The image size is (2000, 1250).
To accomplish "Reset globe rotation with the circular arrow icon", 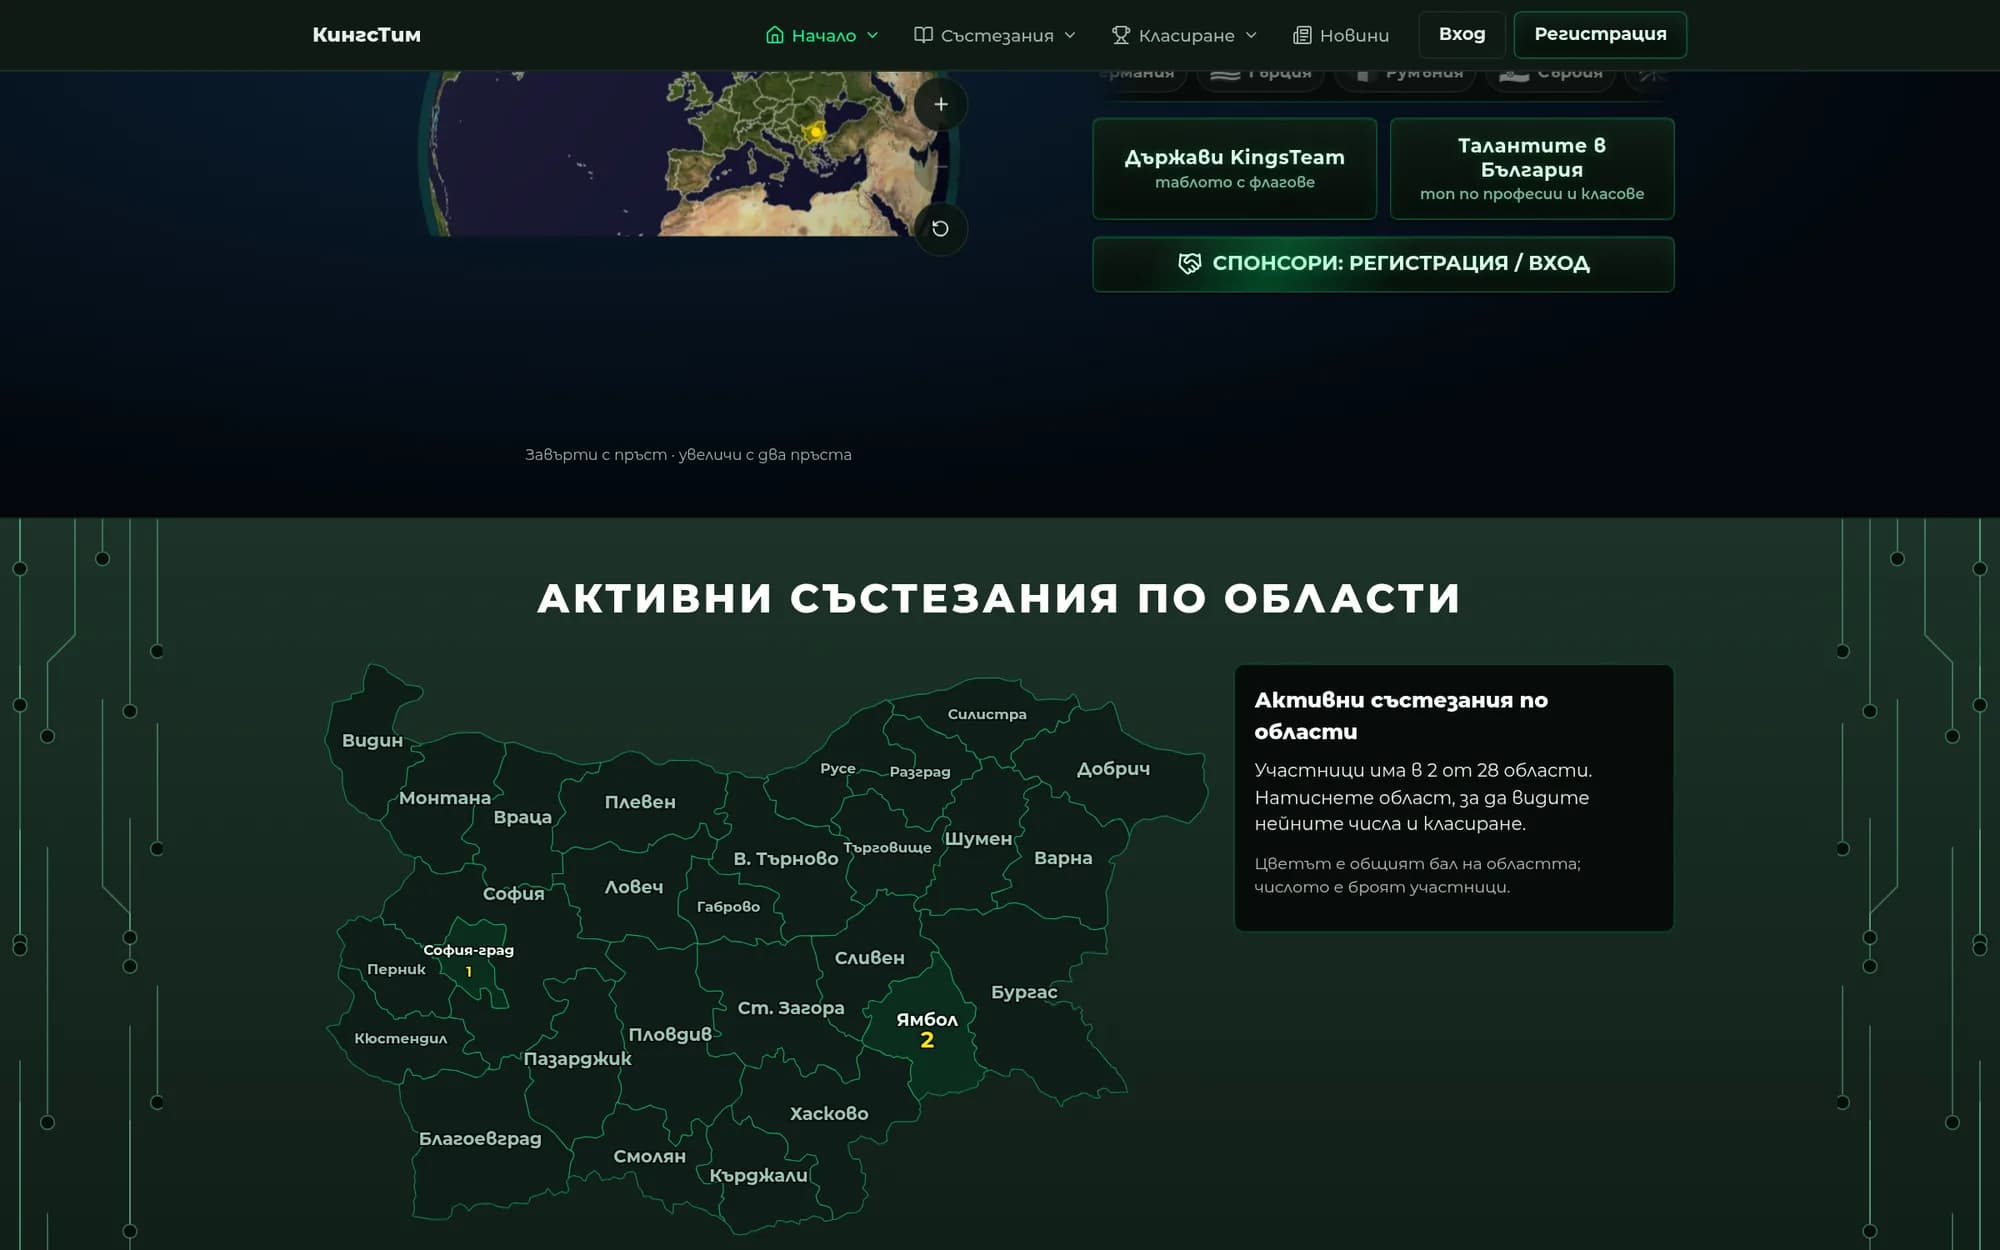I will 940,228.
